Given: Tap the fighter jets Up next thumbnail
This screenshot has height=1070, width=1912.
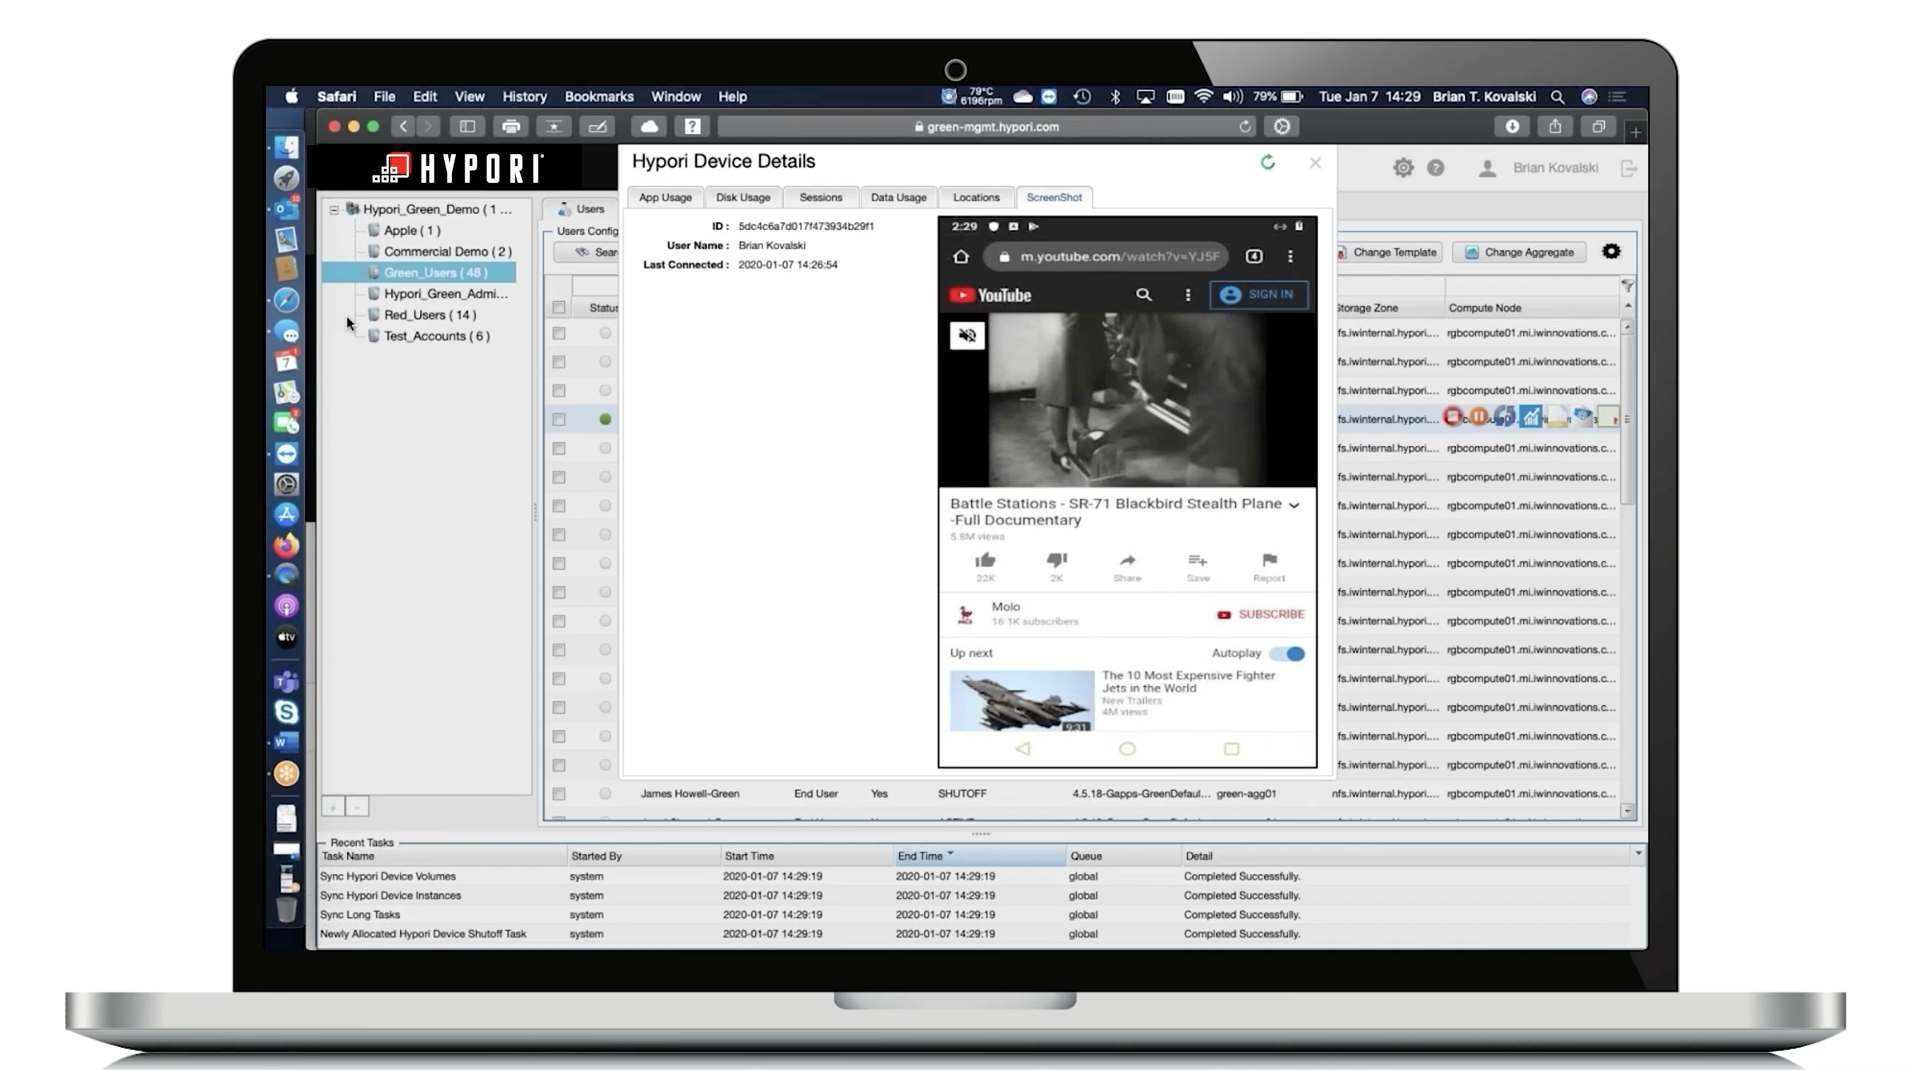Looking at the screenshot, I should coord(1021,701).
